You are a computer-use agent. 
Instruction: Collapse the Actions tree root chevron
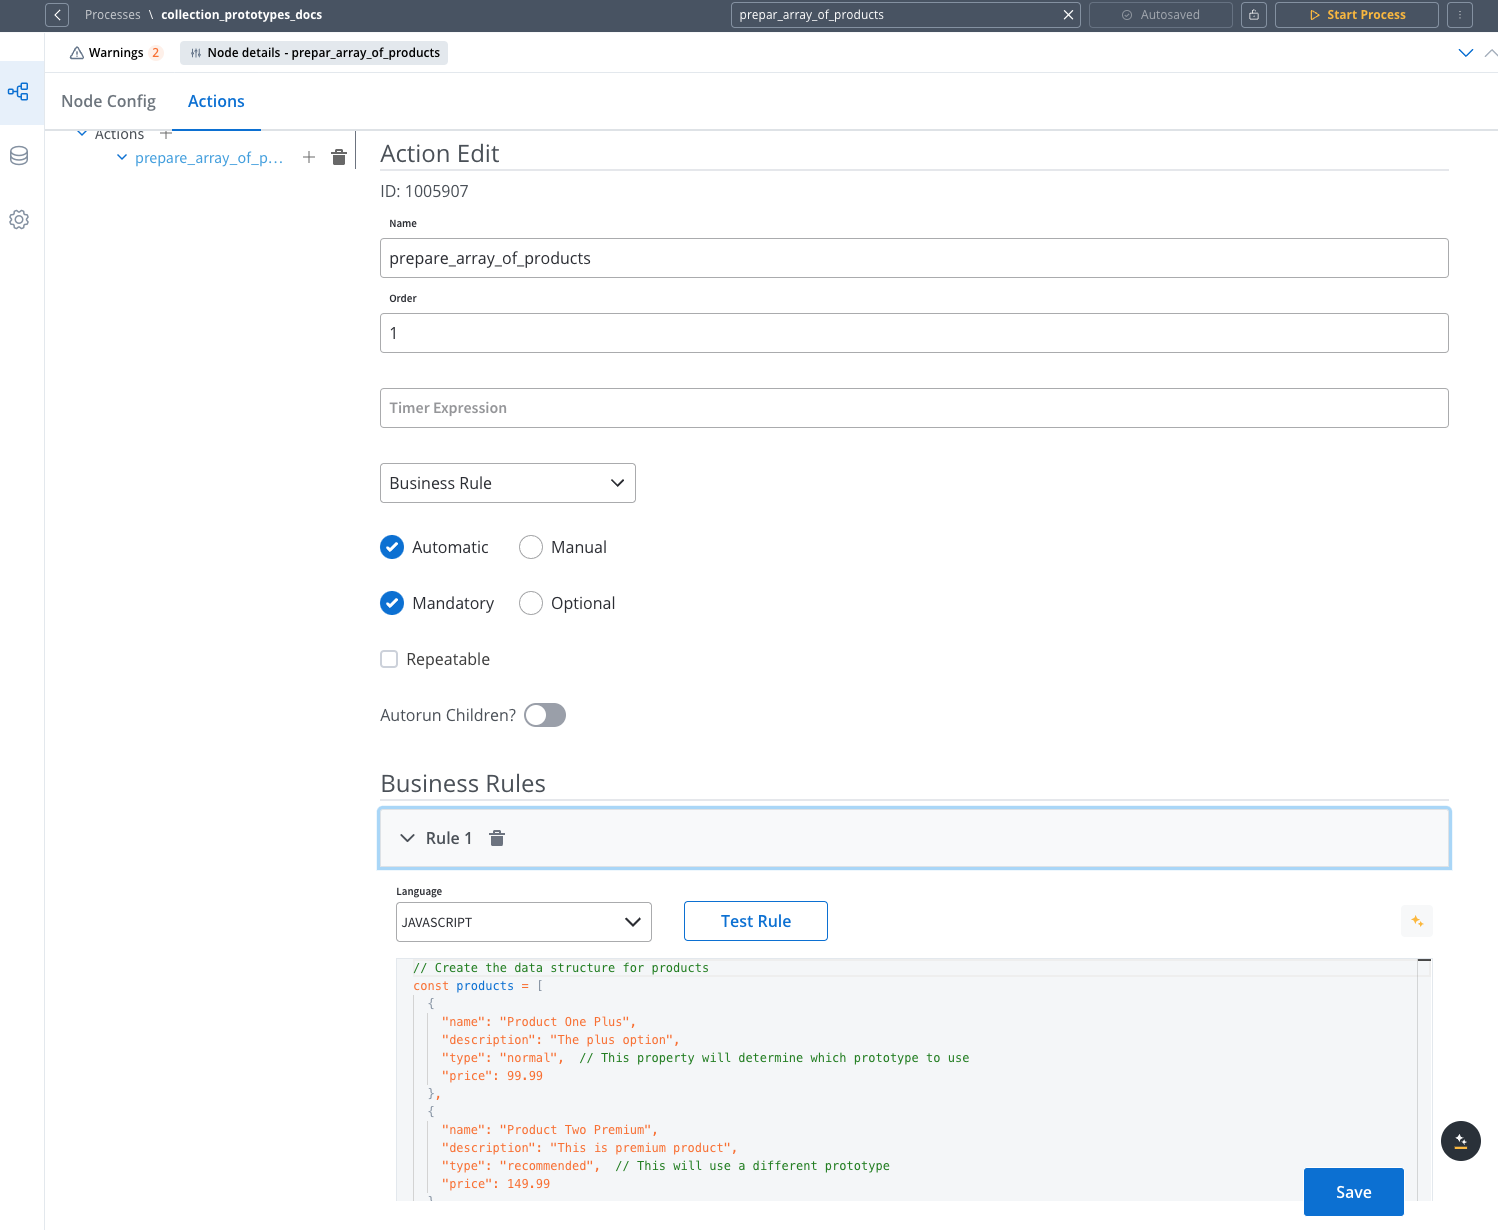click(82, 134)
